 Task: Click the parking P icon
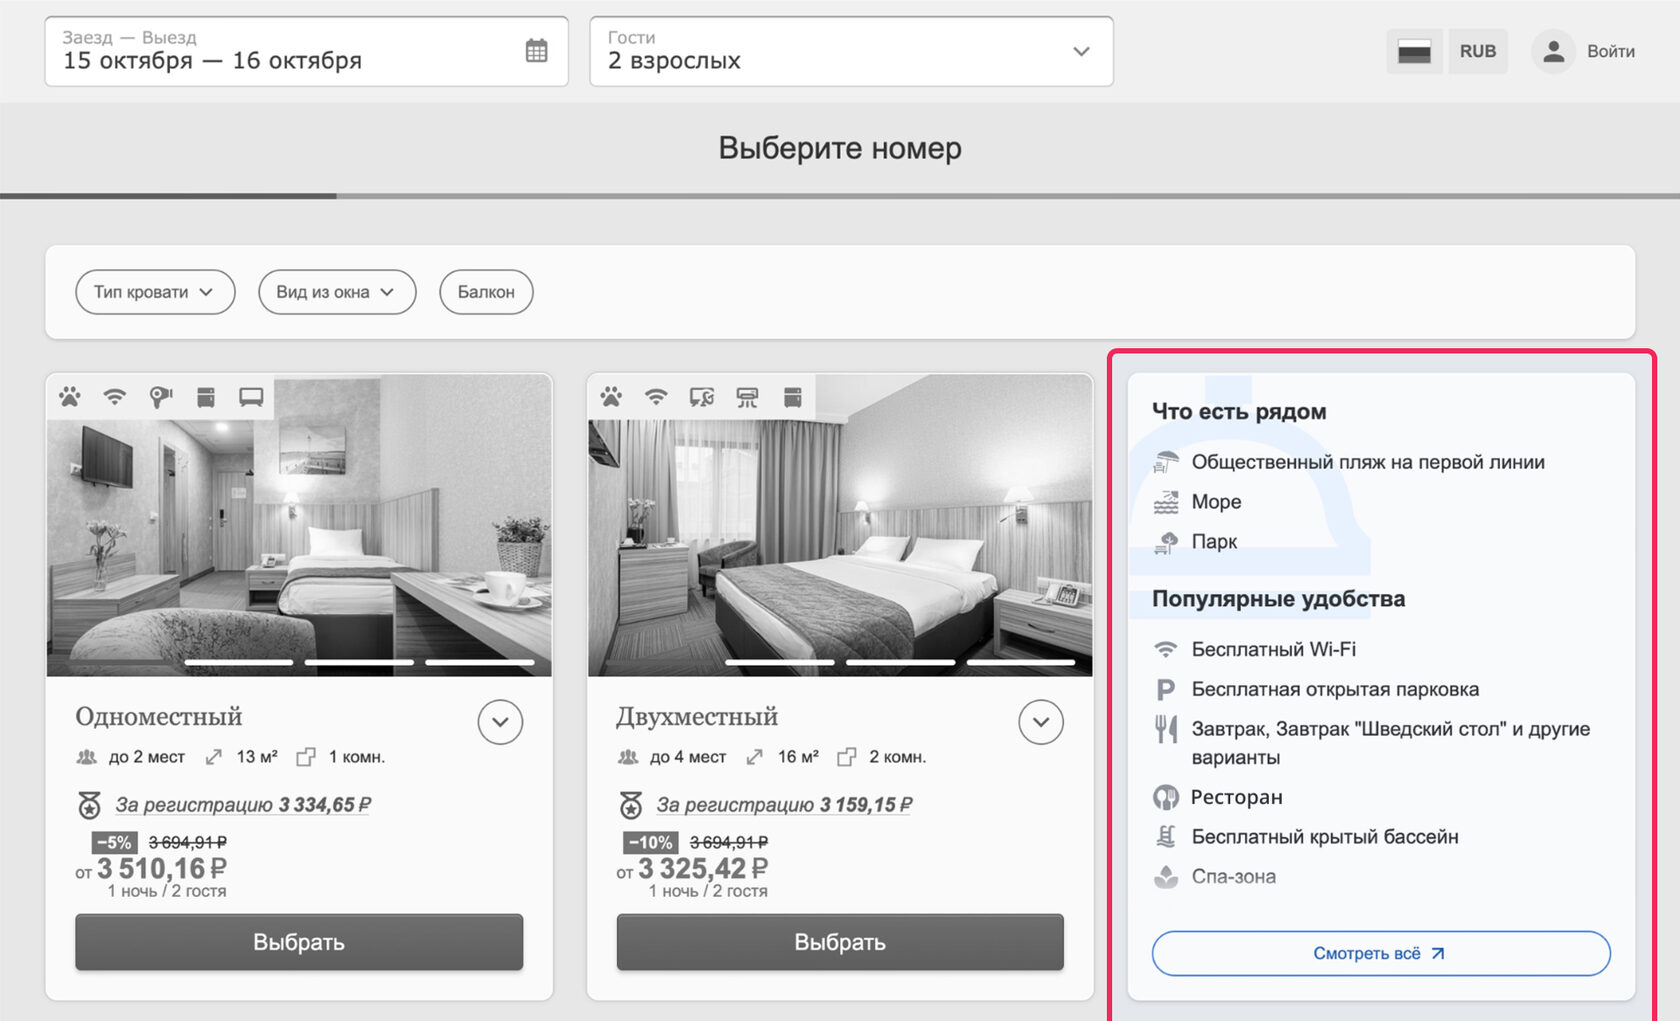point(1165,690)
